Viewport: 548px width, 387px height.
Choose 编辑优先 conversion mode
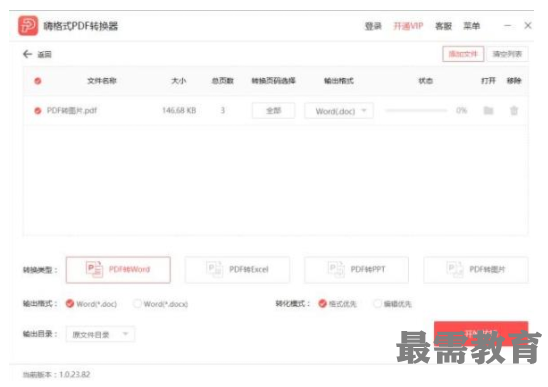pos(377,303)
